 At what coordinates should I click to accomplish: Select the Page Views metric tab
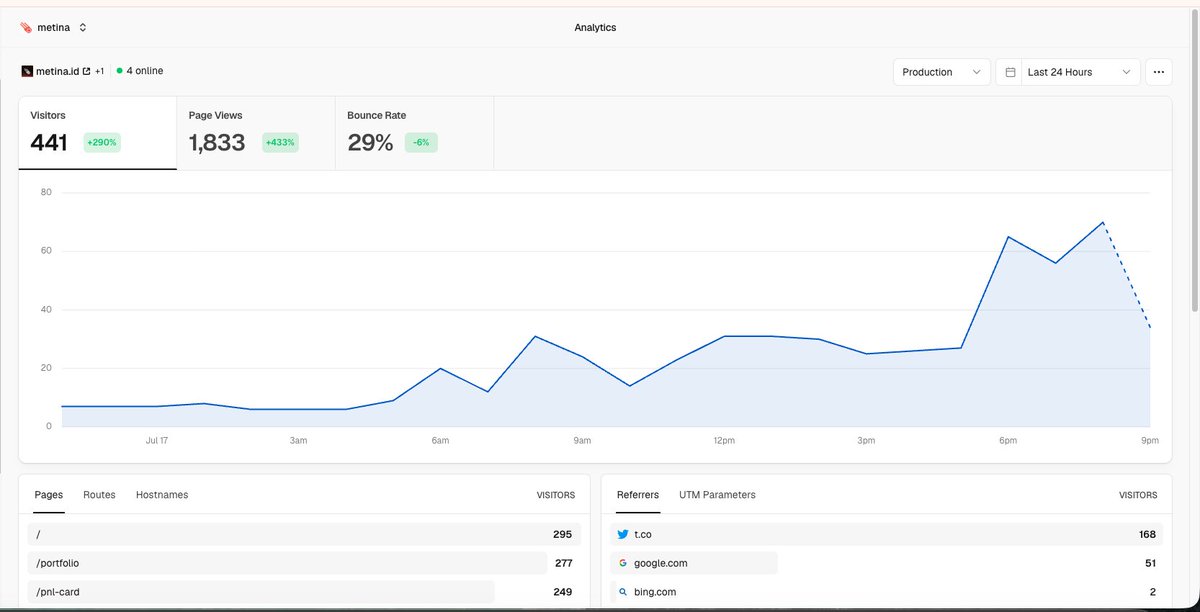pos(256,133)
